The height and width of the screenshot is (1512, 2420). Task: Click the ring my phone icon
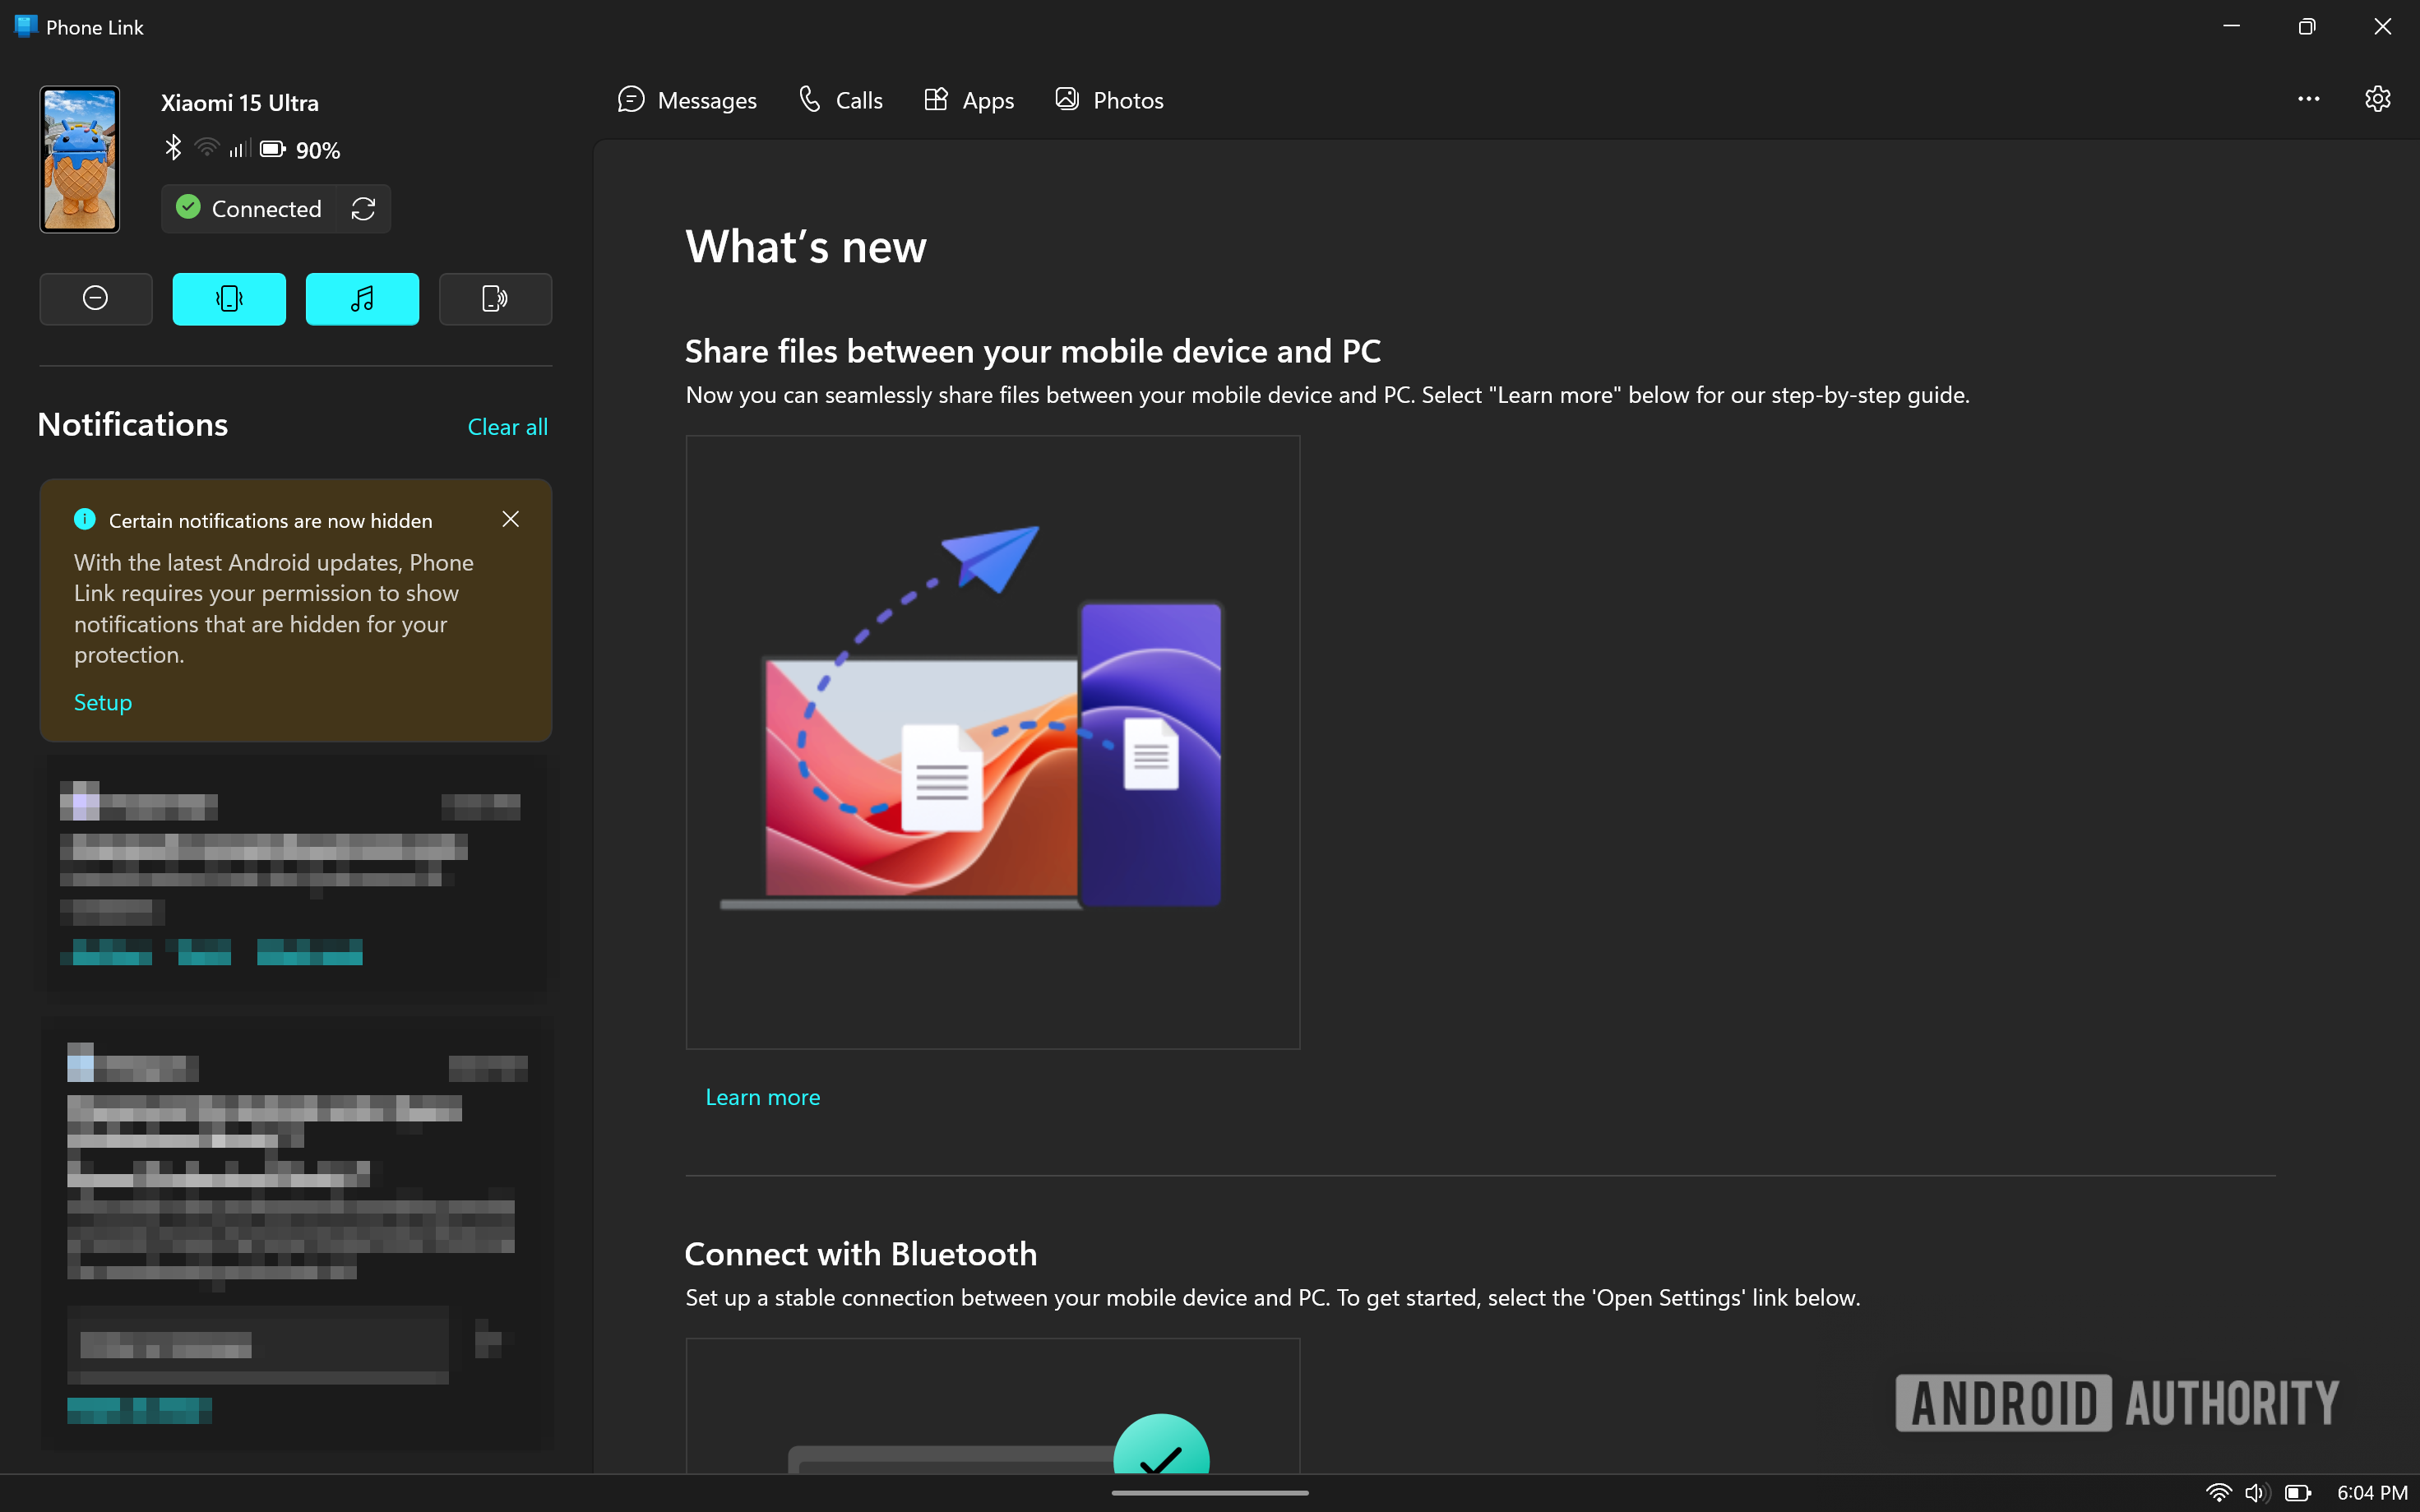tap(495, 298)
